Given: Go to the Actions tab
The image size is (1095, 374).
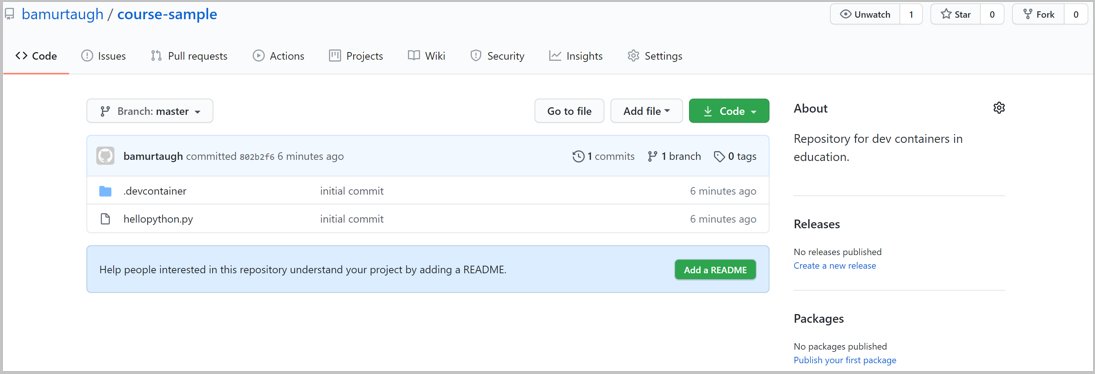Looking at the screenshot, I should tap(279, 56).
